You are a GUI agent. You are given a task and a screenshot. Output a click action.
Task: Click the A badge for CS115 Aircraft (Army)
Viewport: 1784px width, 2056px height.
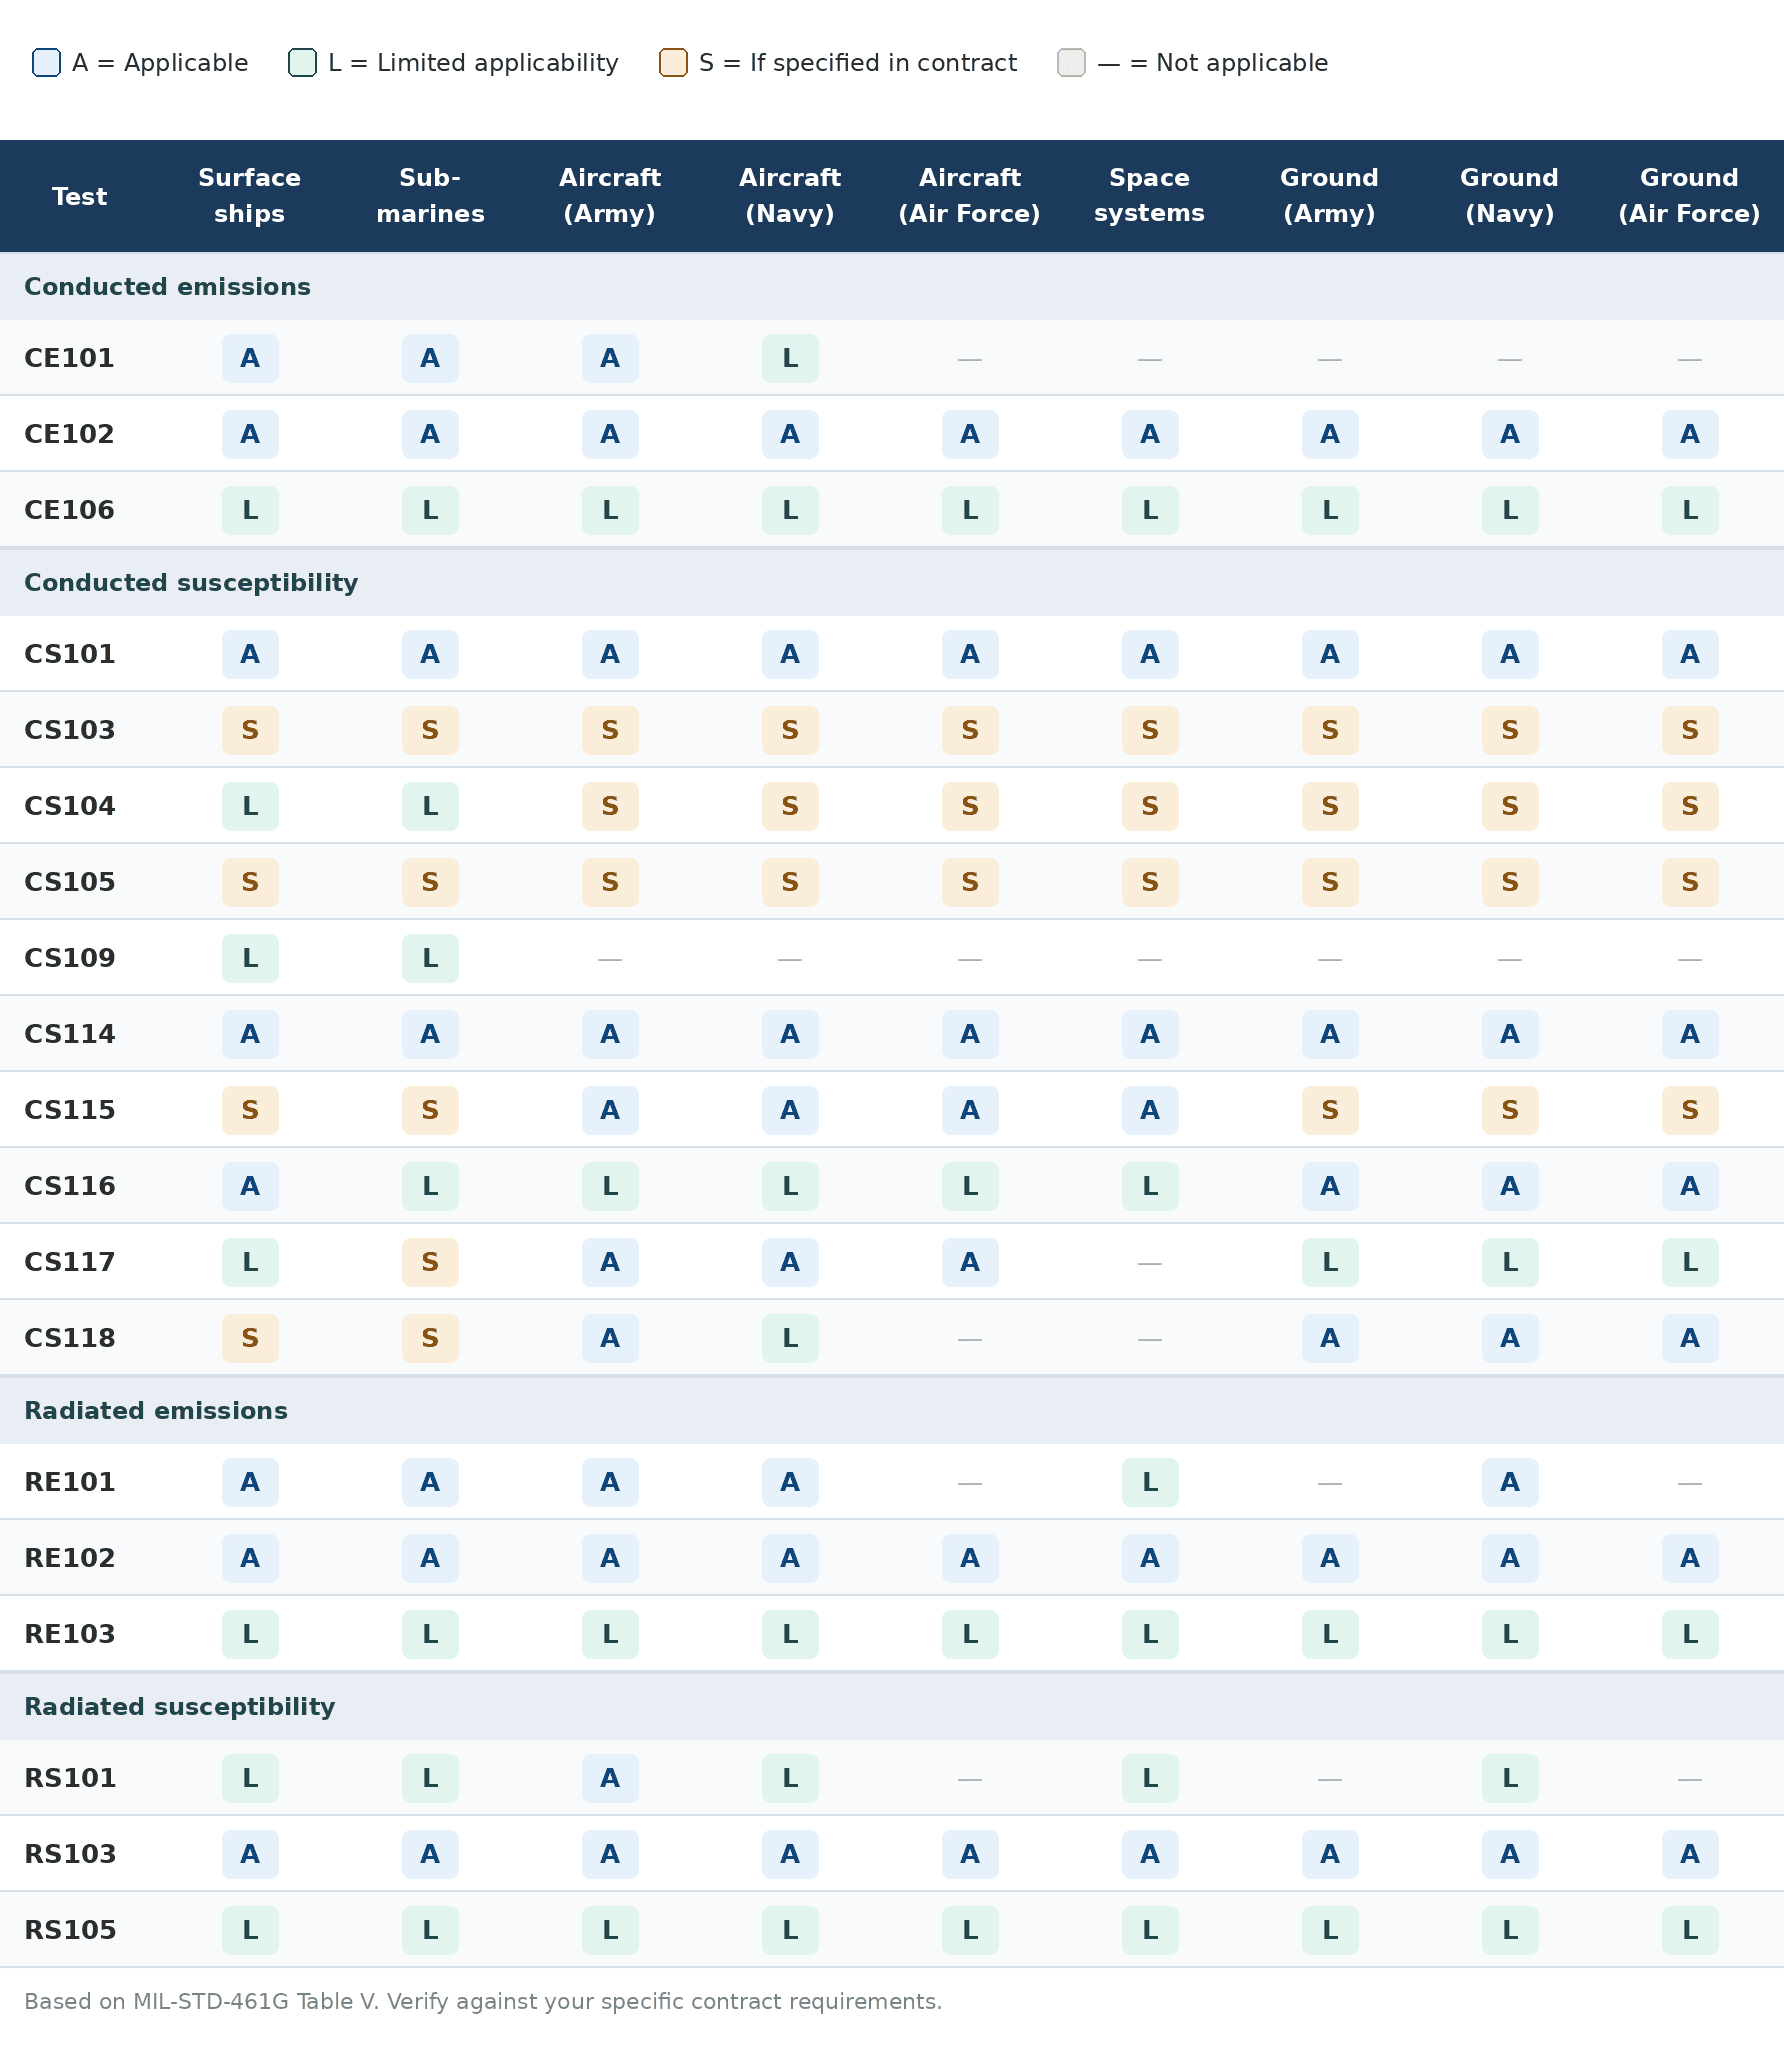click(610, 1110)
